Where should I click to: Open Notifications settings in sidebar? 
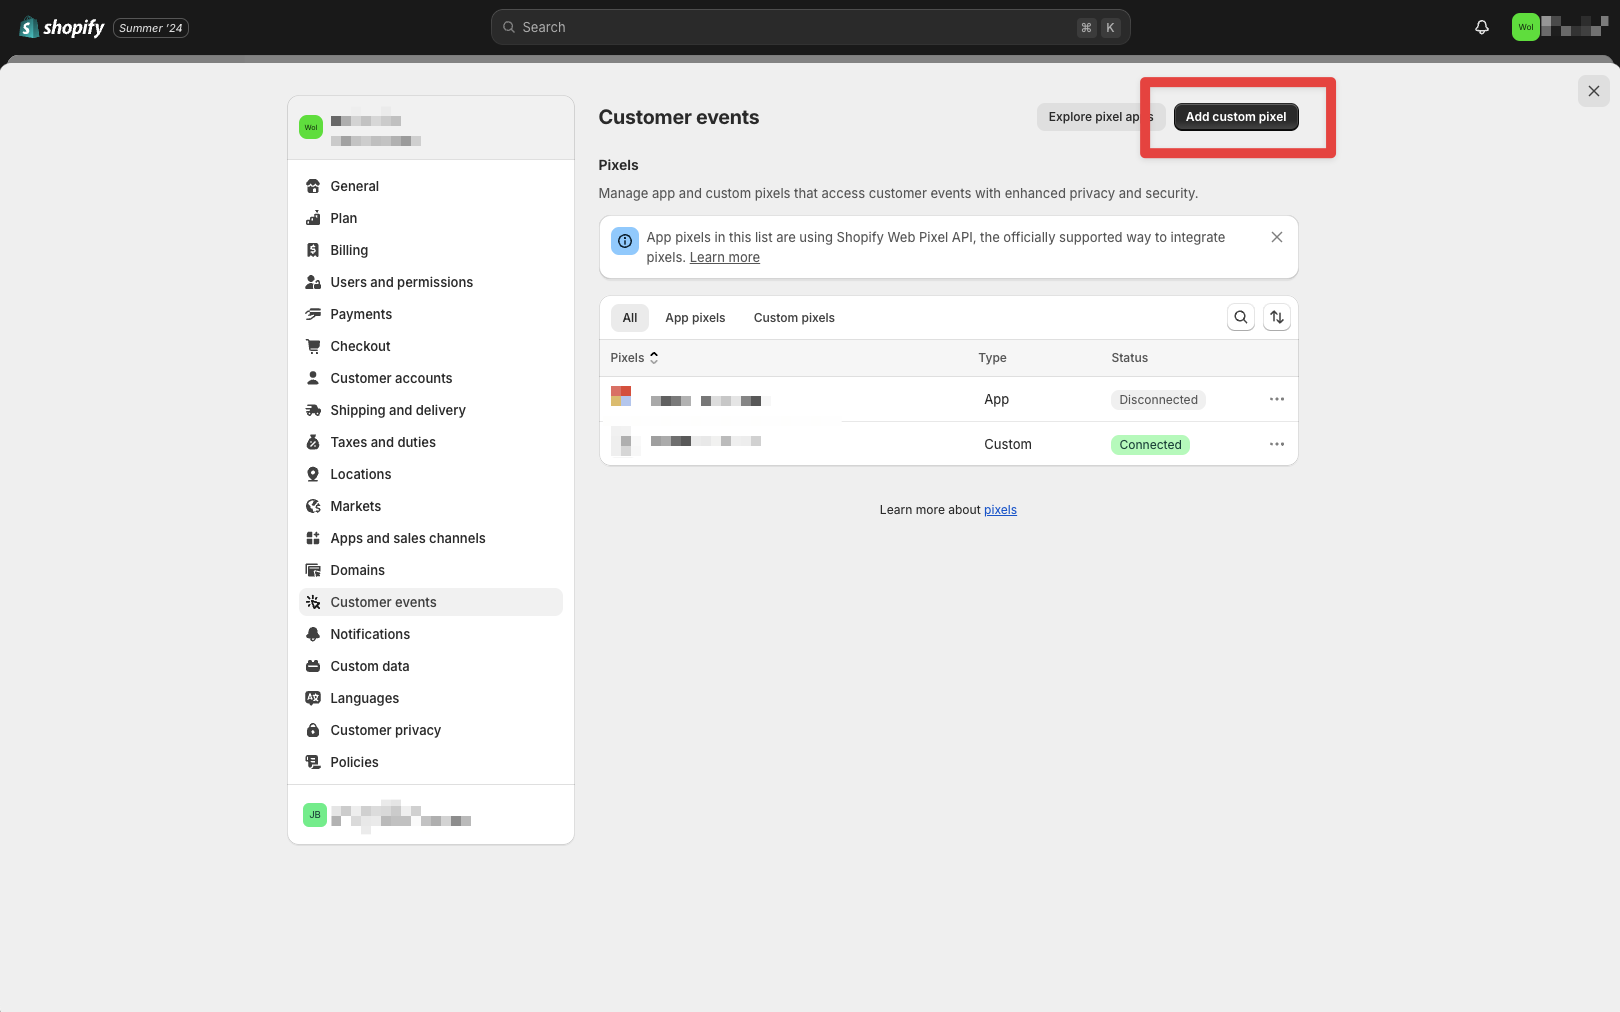click(370, 634)
